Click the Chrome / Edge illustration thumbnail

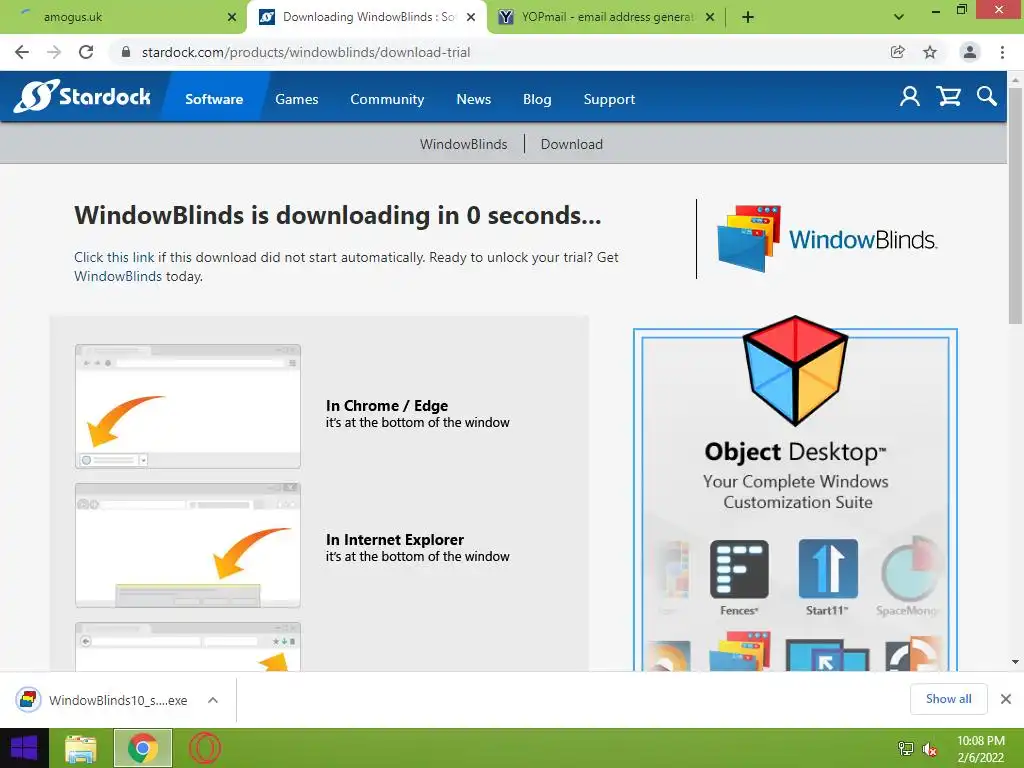pos(188,406)
